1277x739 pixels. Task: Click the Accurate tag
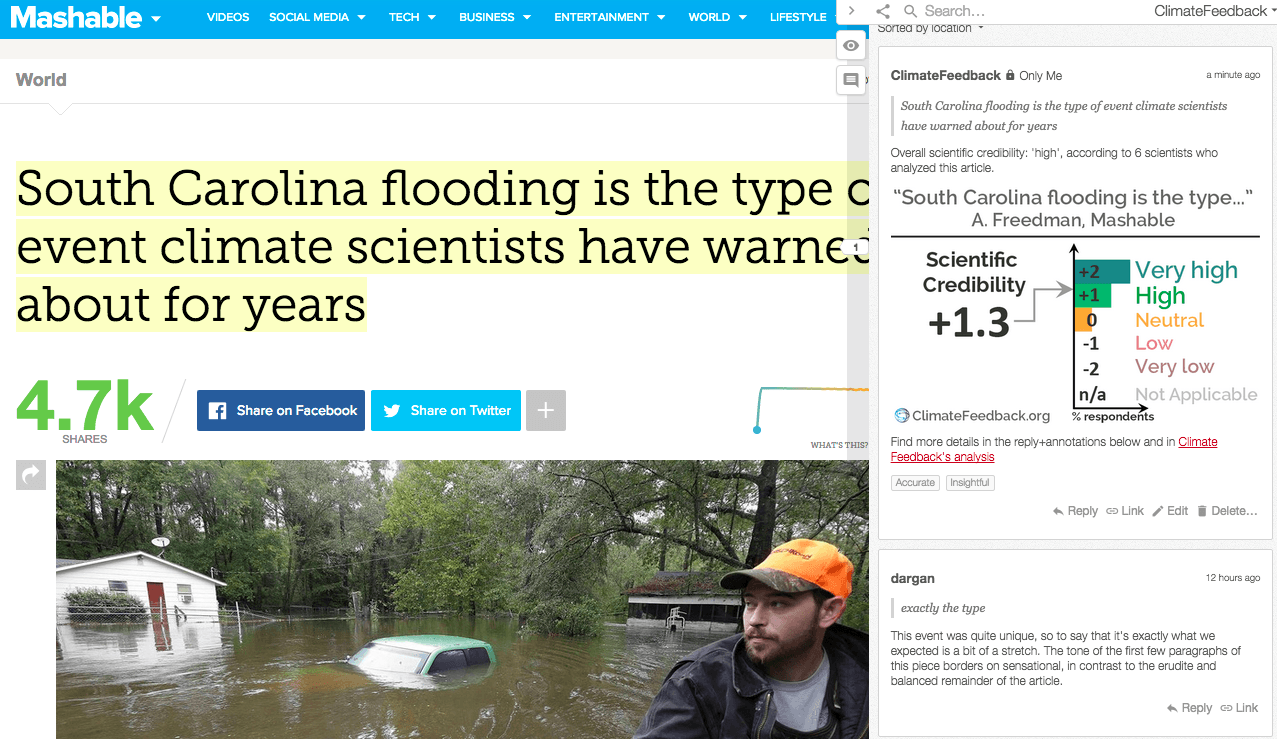click(x=915, y=483)
